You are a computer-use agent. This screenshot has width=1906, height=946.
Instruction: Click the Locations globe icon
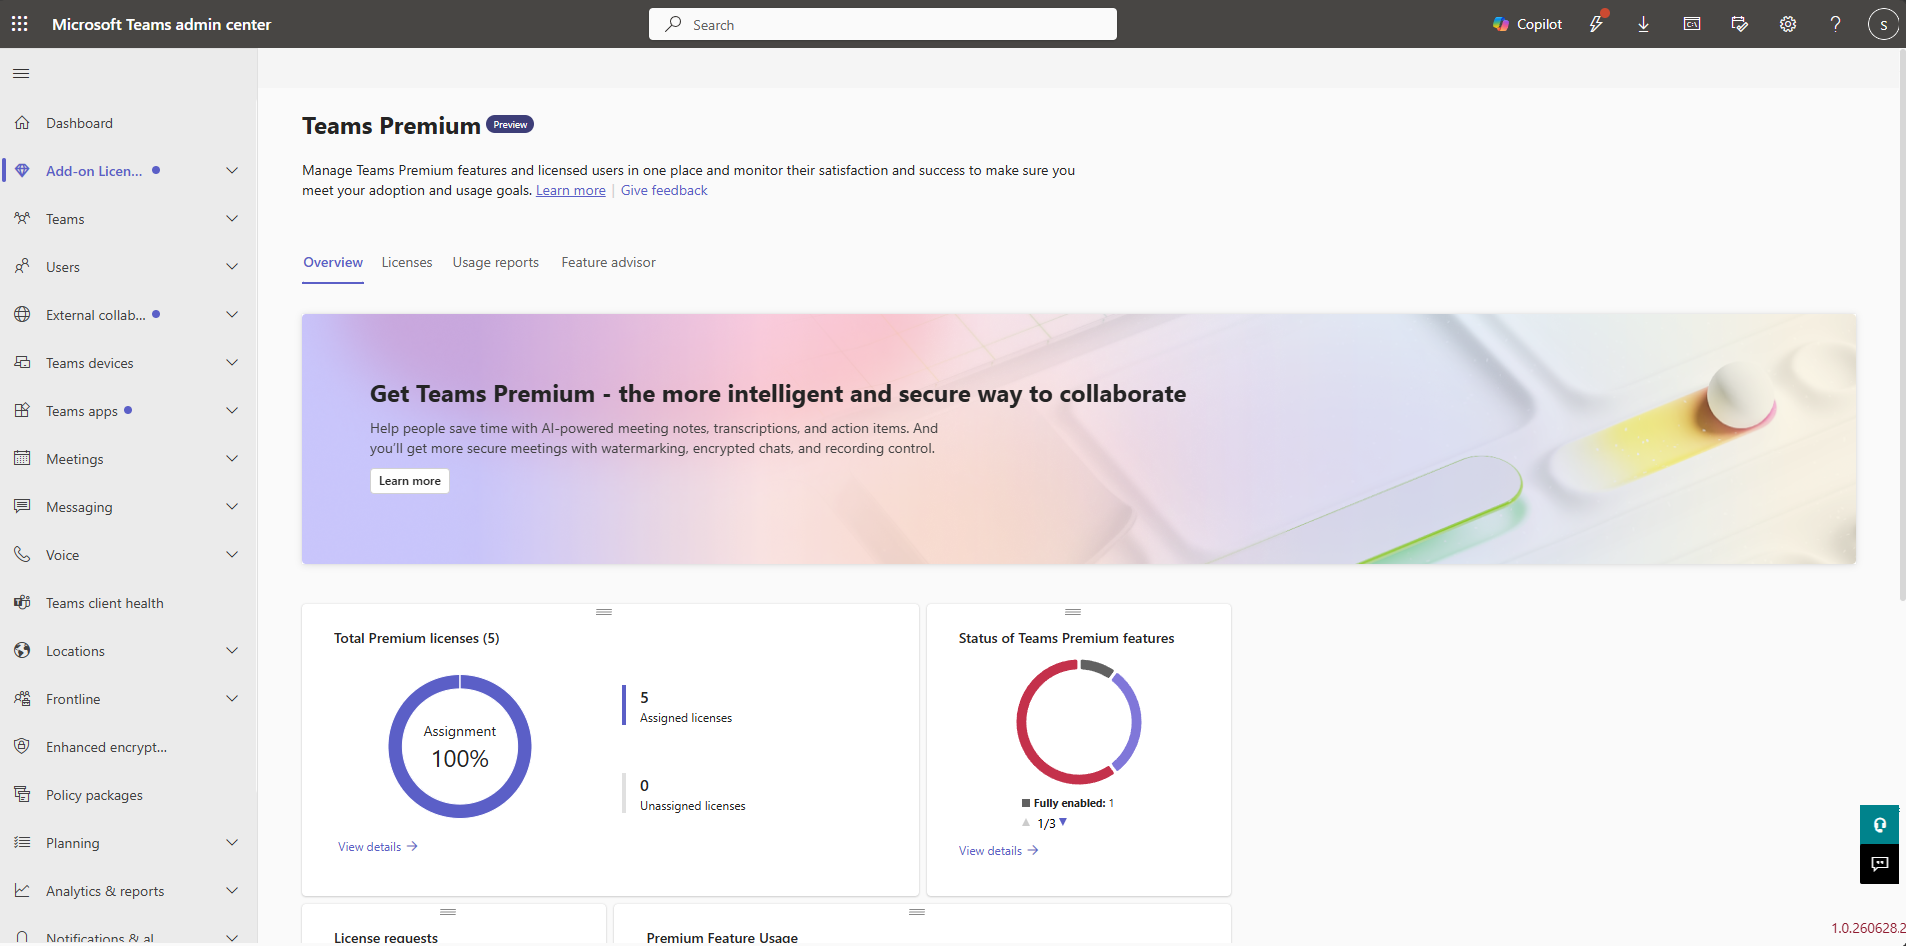[22, 651]
